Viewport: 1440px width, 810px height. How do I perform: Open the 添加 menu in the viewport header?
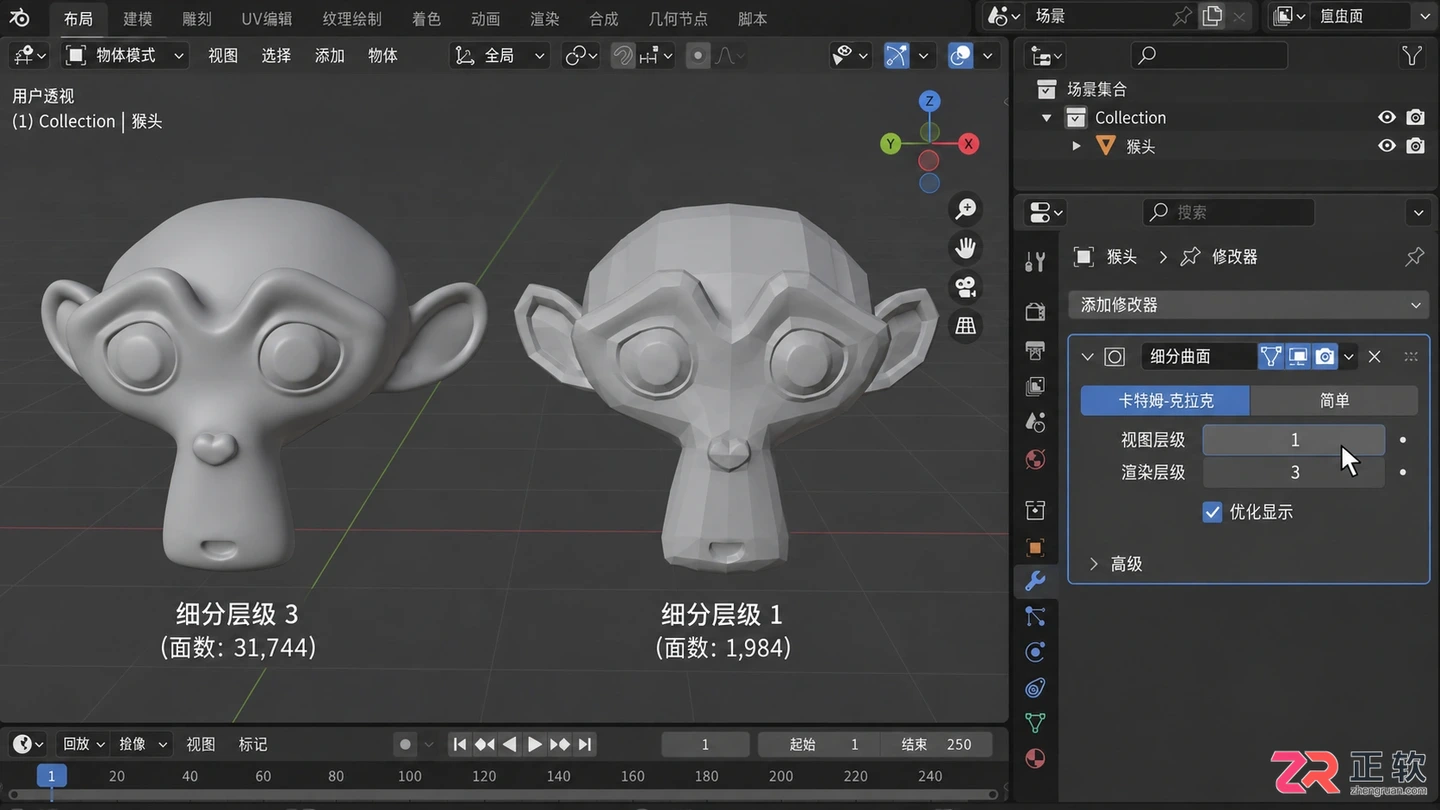[329, 56]
